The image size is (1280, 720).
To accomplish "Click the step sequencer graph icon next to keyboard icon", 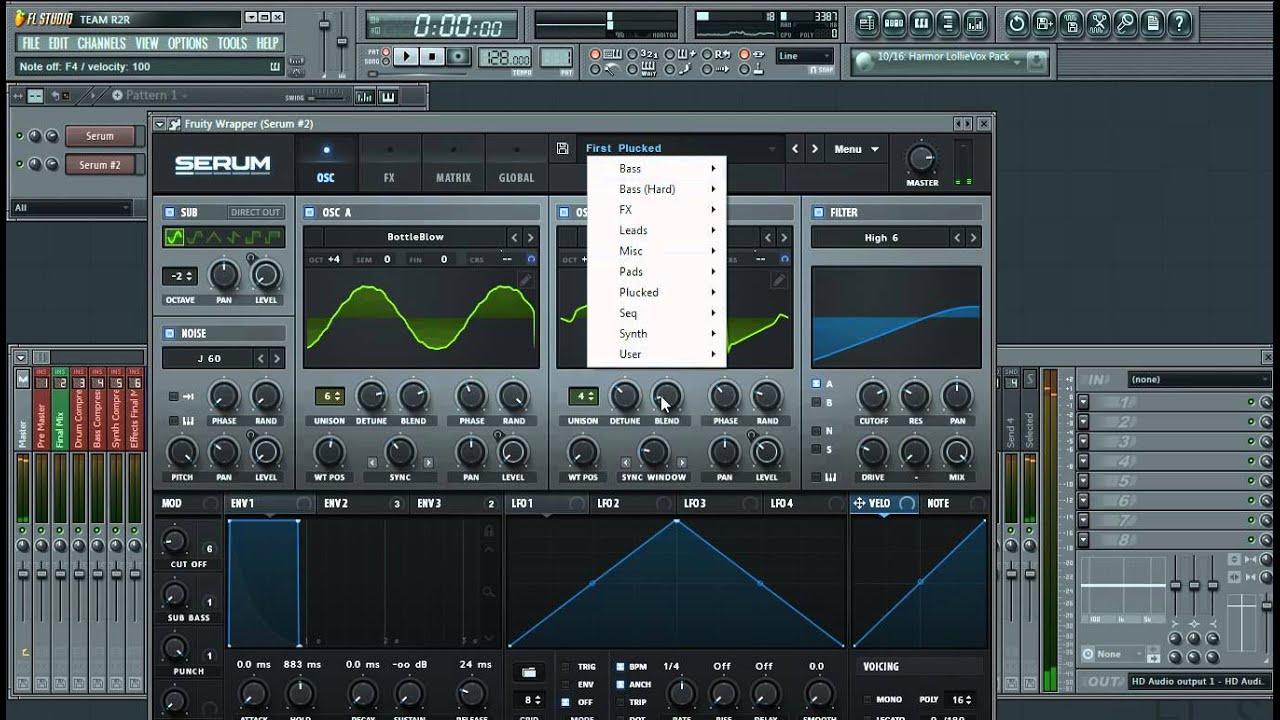I will [365, 97].
